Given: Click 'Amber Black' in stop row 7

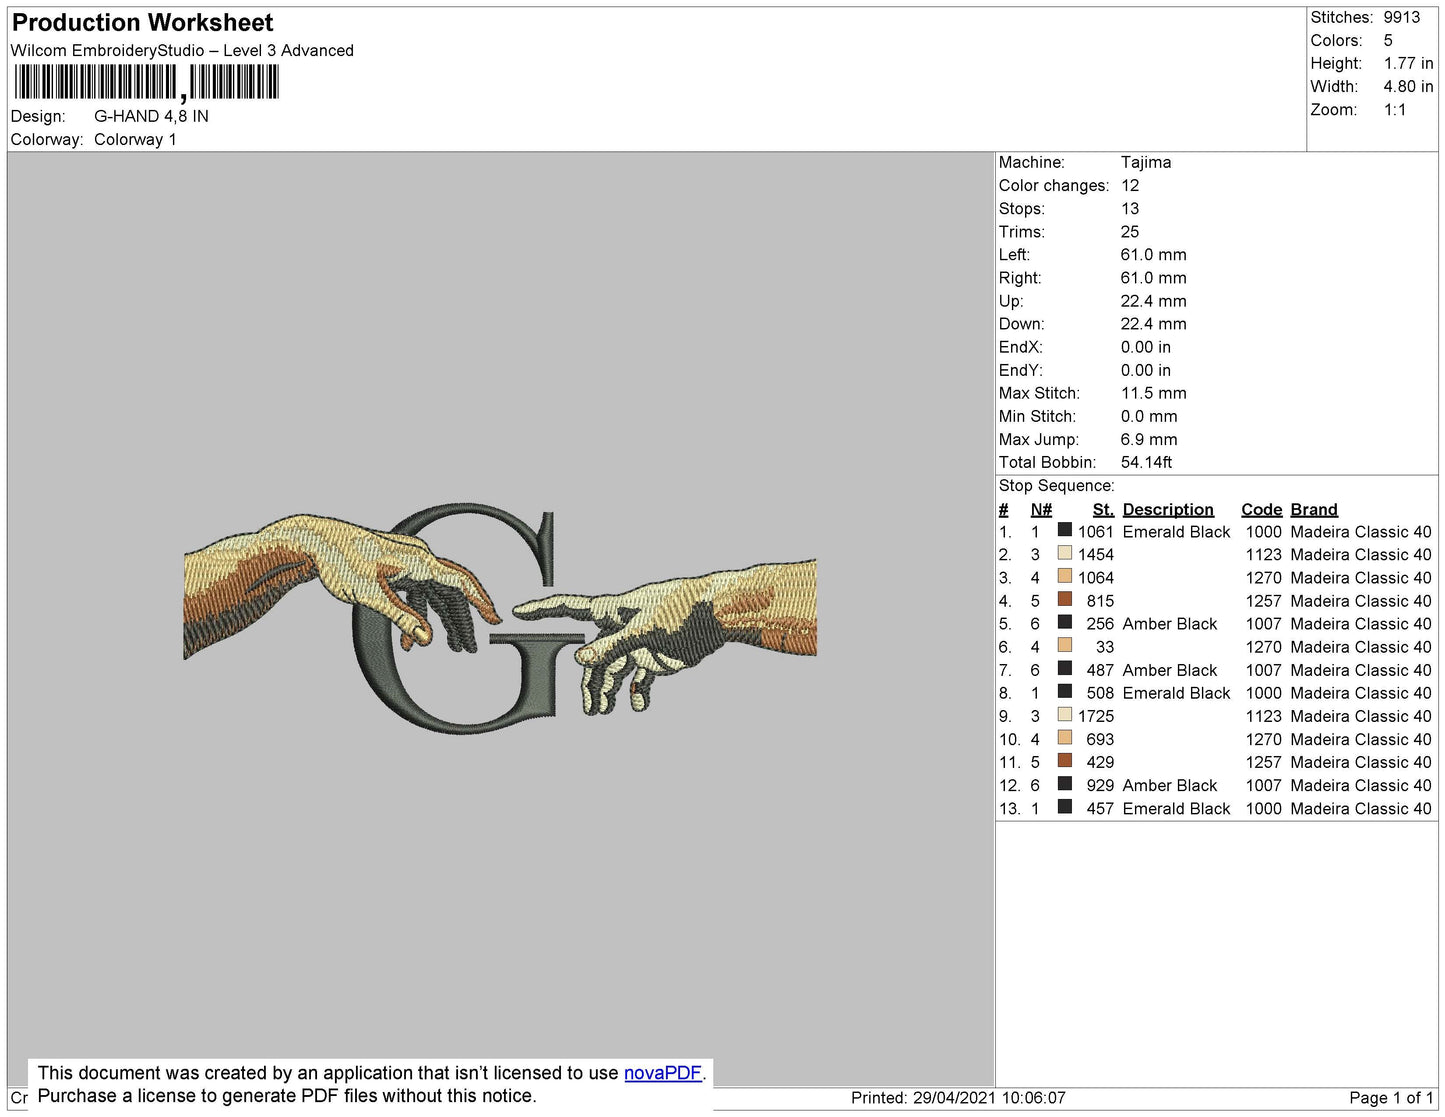Looking at the screenshot, I should pyautogui.click(x=1170, y=670).
